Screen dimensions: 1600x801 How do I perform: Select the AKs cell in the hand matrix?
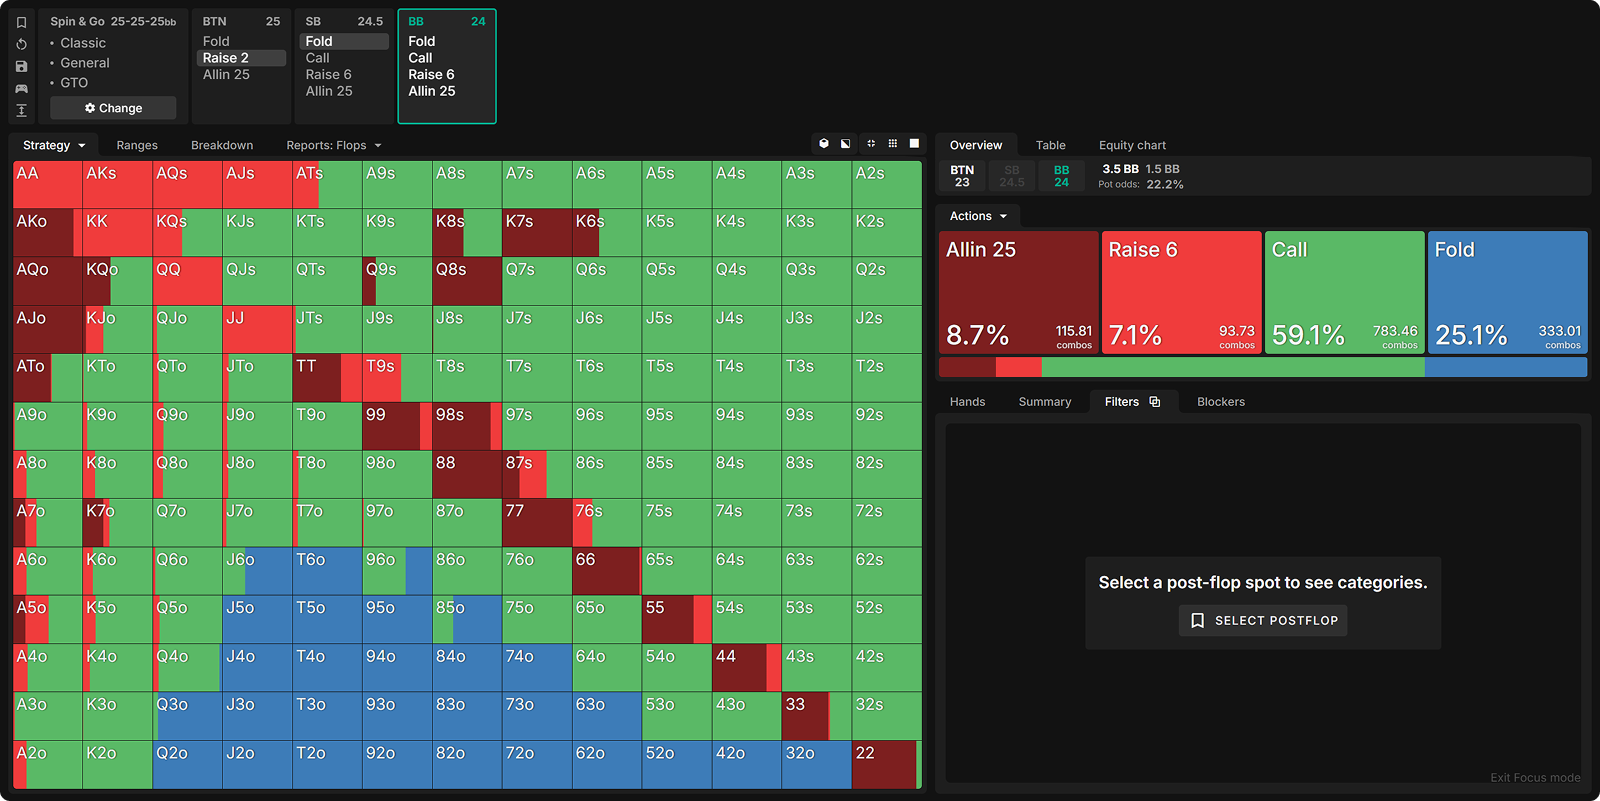pos(117,185)
